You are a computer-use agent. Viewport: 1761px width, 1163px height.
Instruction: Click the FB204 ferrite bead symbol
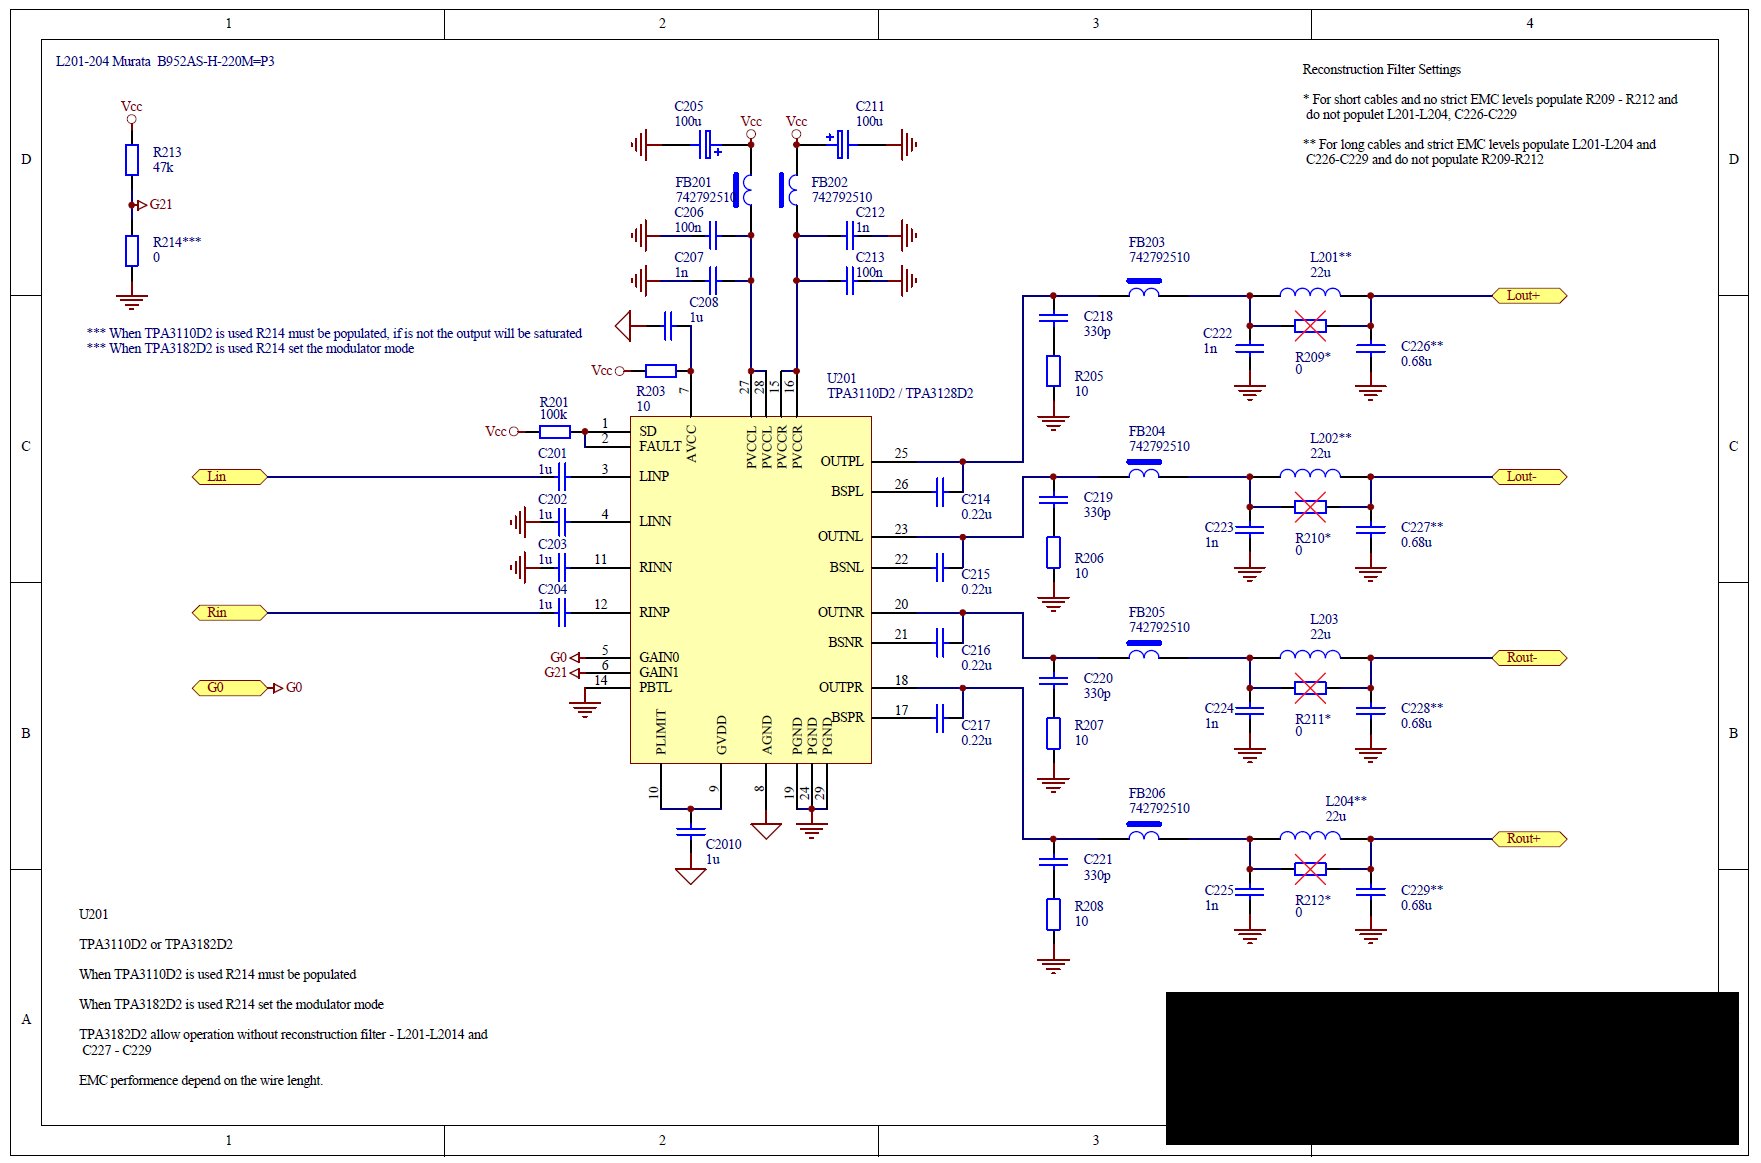[x=1144, y=469]
